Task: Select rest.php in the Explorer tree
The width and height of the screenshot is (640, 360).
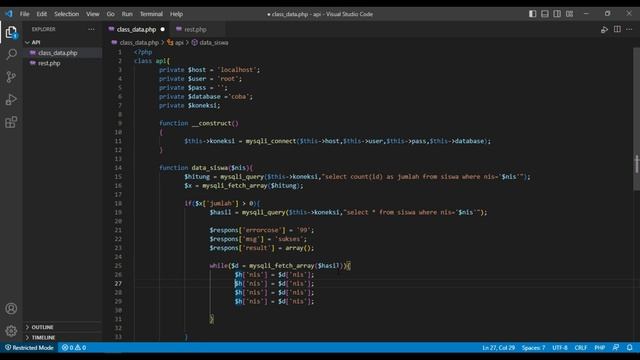Action: click(x=49, y=63)
